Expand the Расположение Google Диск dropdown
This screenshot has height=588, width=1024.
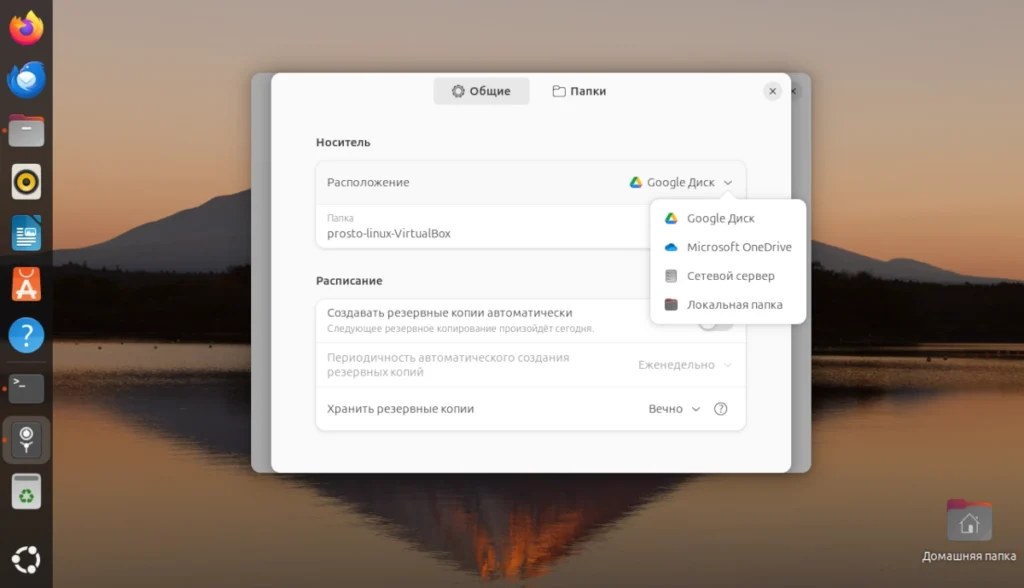(680, 182)
